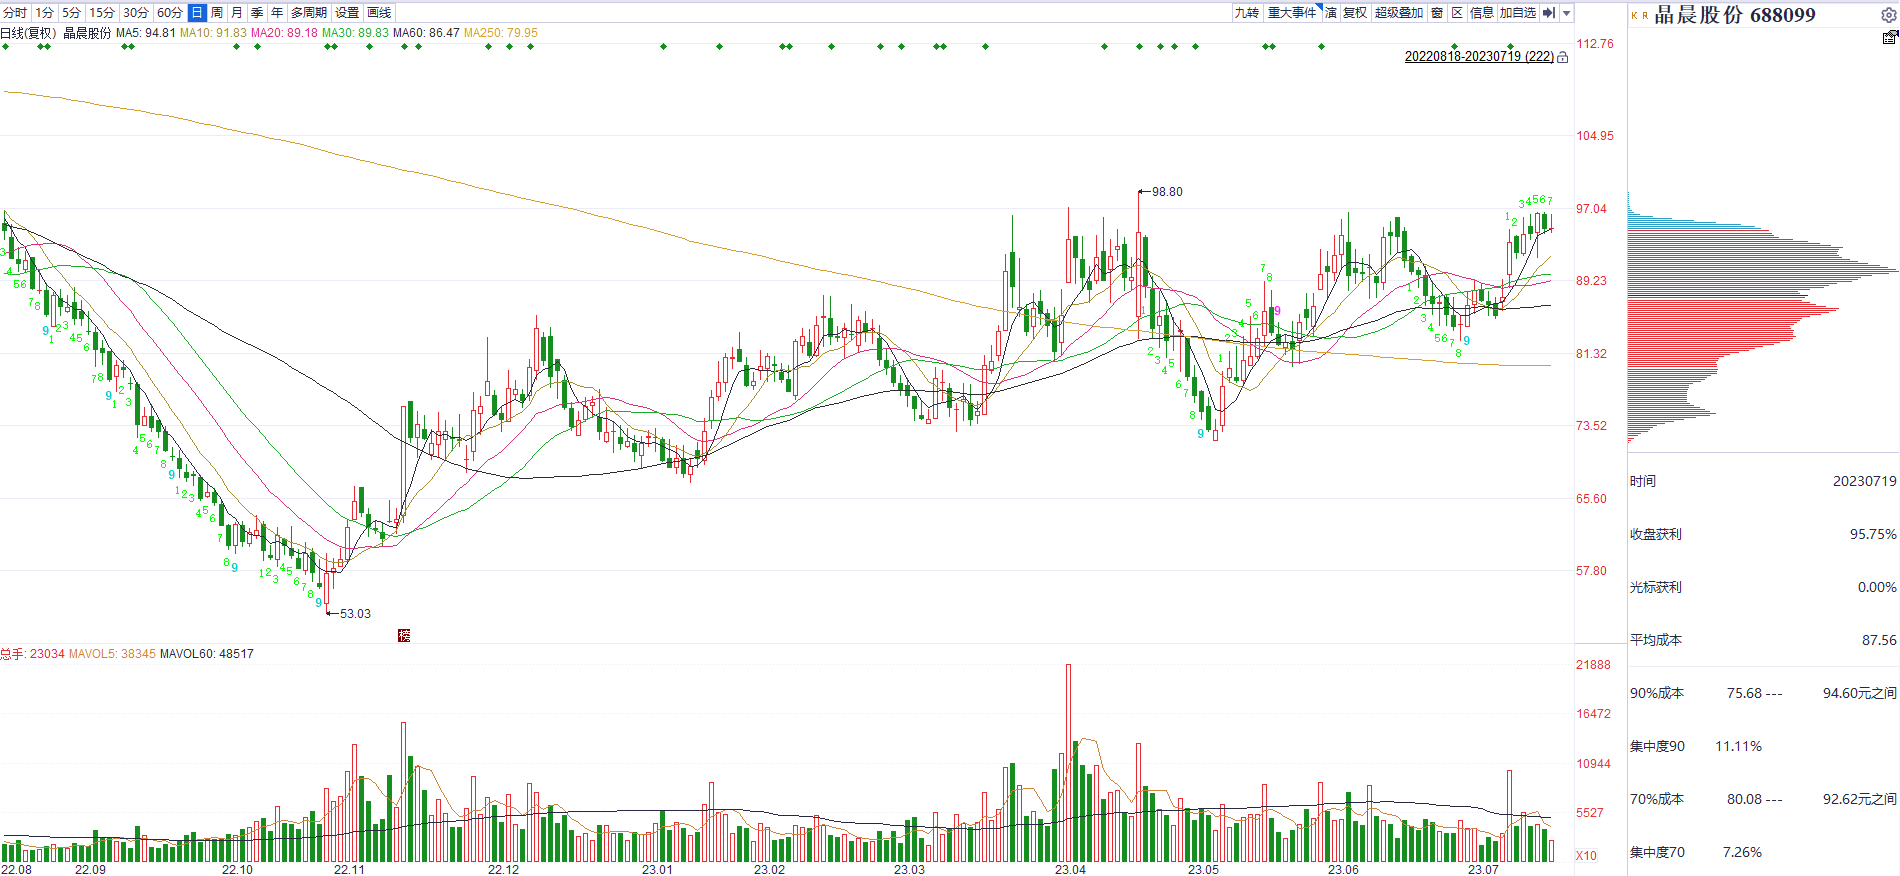This screenshot has height=876, width=1900.
Task: Click the 收盘获利 95.75% value
Action: click(x=1873, y=534)
